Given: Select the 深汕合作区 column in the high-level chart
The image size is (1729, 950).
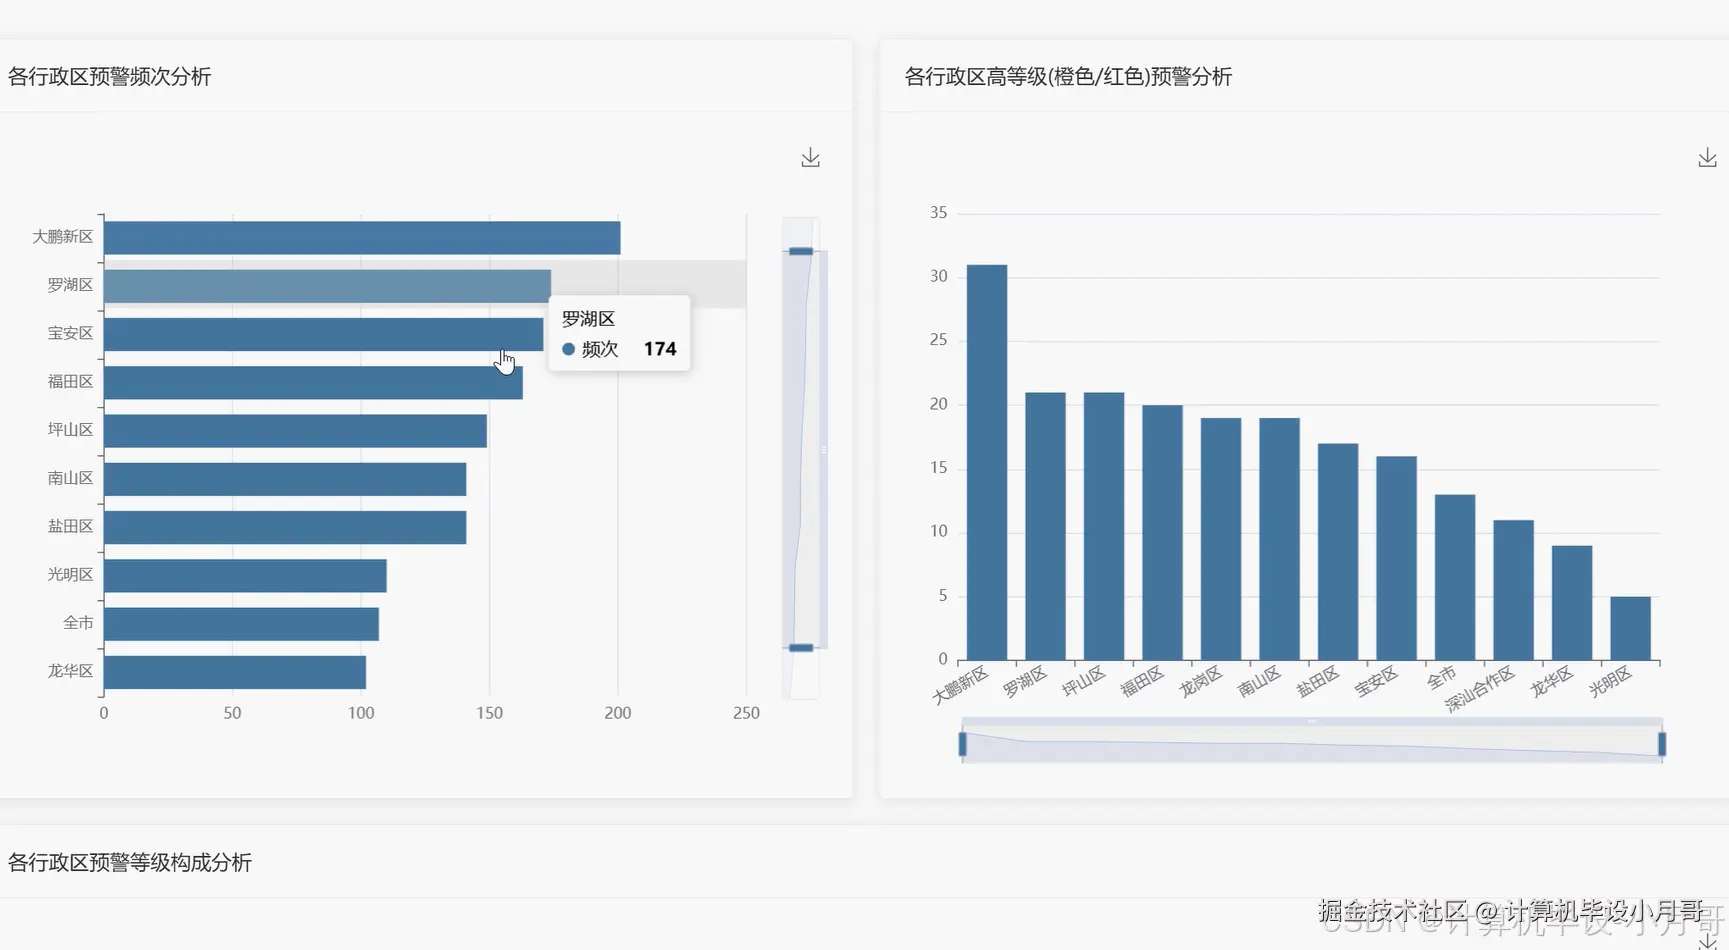Looking at the screenshot, I should (1513, 590).
